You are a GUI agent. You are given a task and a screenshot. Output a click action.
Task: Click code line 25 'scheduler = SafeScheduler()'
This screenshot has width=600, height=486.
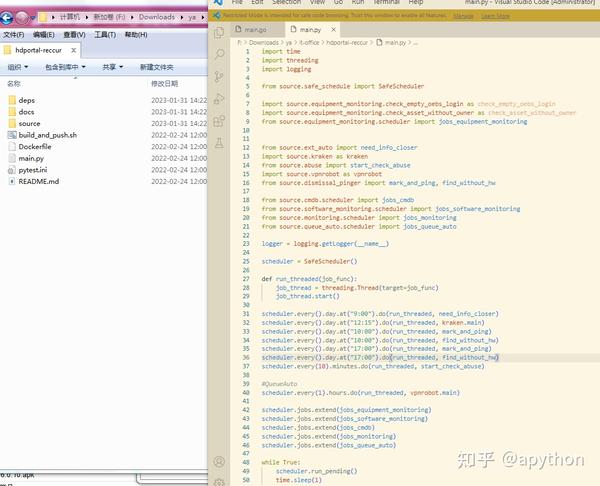click(x=309, y=261)
